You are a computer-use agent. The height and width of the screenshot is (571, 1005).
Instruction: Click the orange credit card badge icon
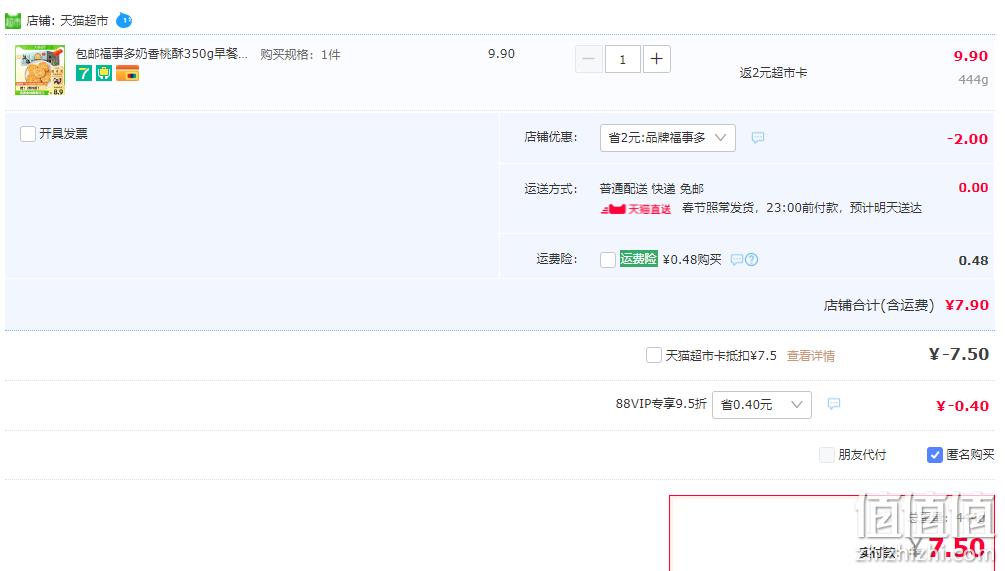tap(128, 73)
